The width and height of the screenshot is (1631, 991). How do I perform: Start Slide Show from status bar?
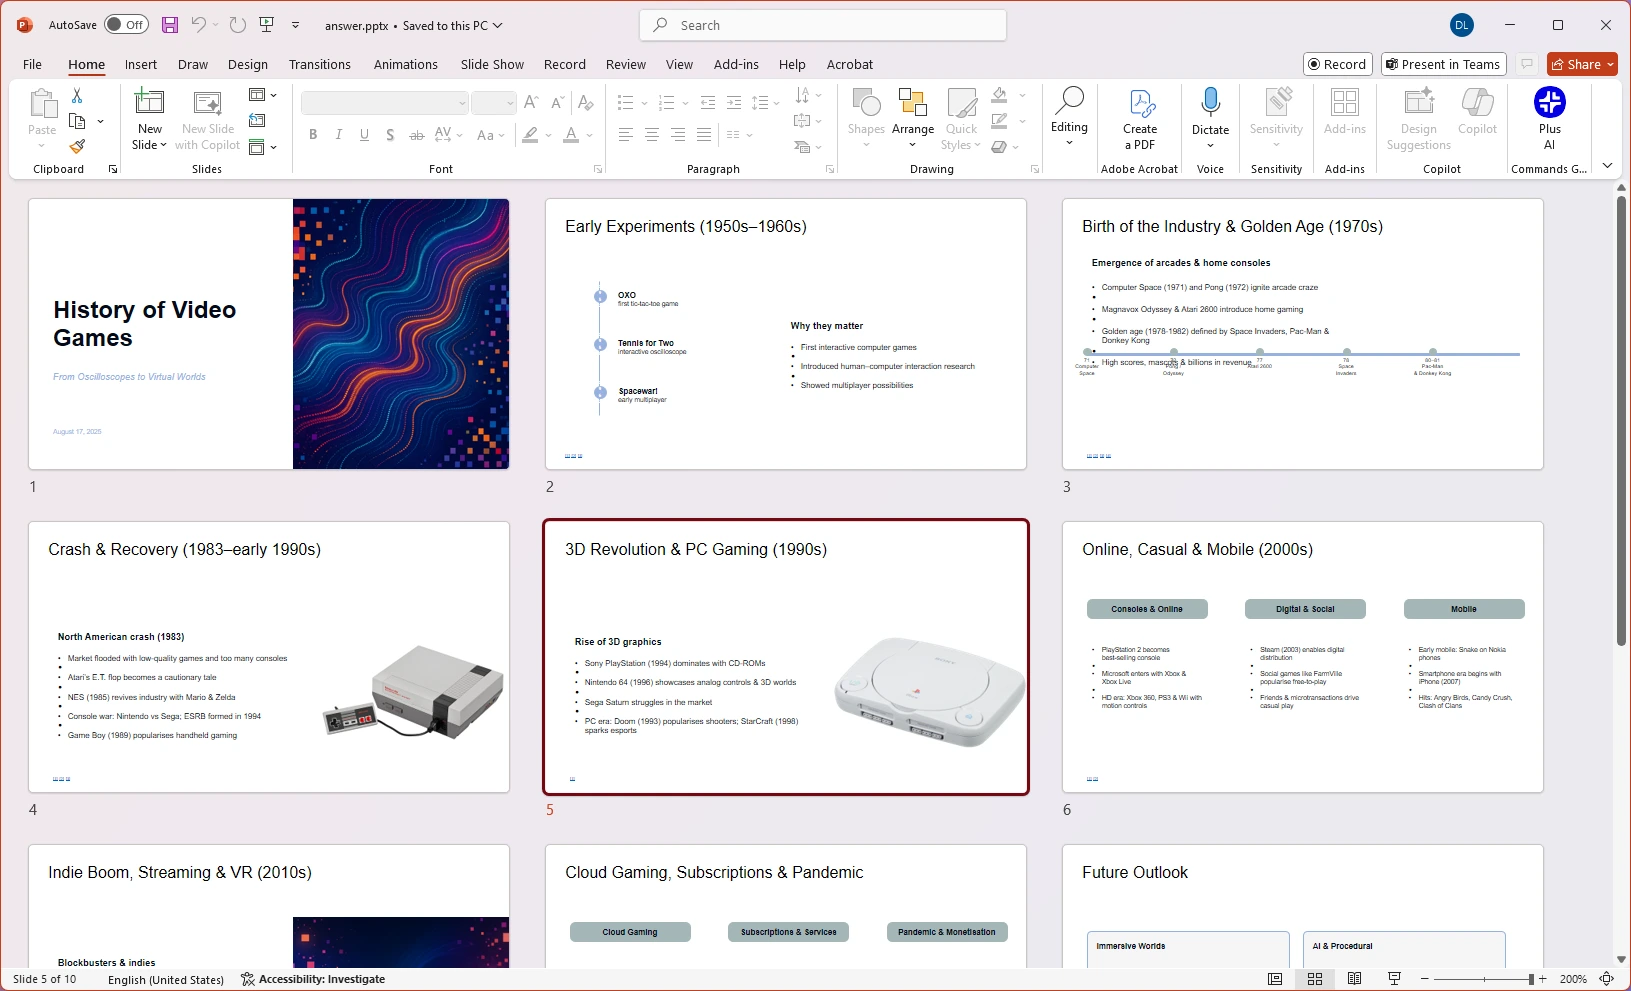1394,979
